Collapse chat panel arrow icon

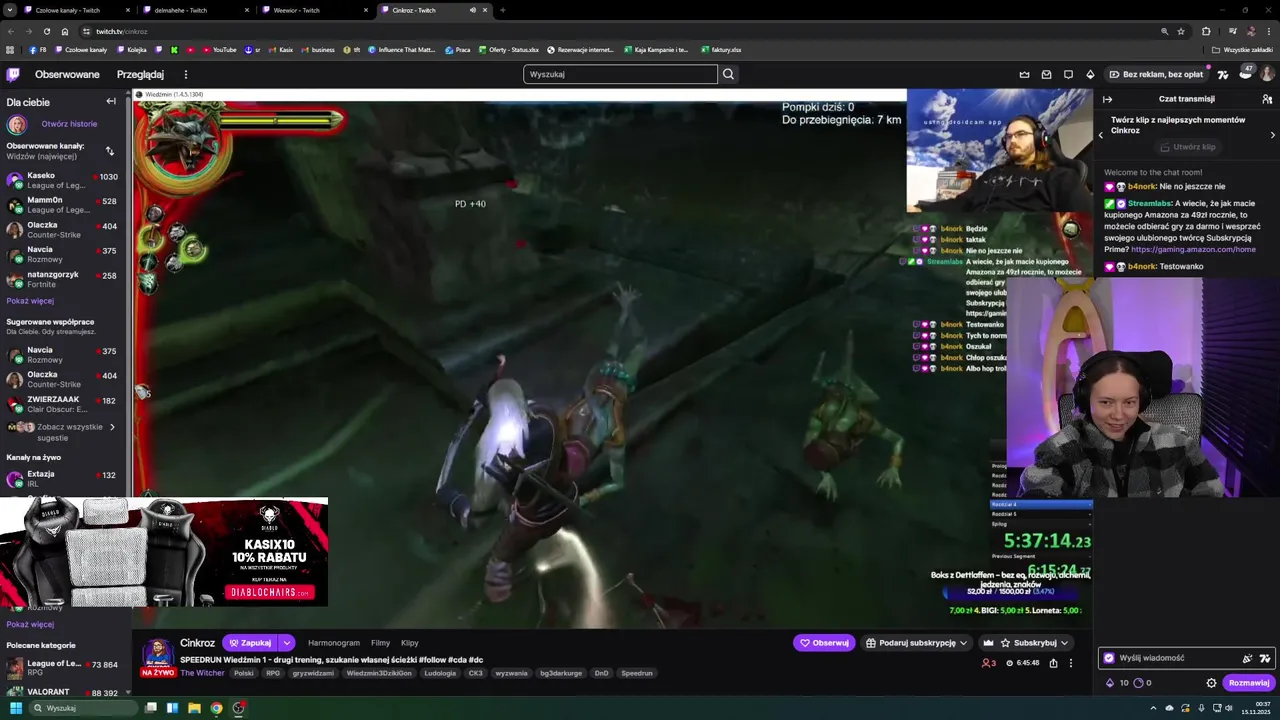pyautogui.click(x=1107, y=99)
